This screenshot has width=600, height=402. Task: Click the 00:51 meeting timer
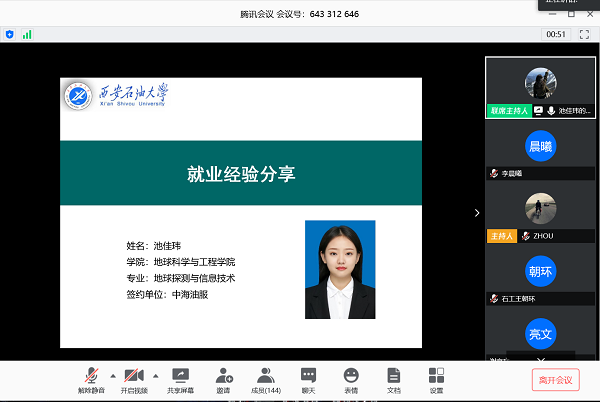pos(555,34)
